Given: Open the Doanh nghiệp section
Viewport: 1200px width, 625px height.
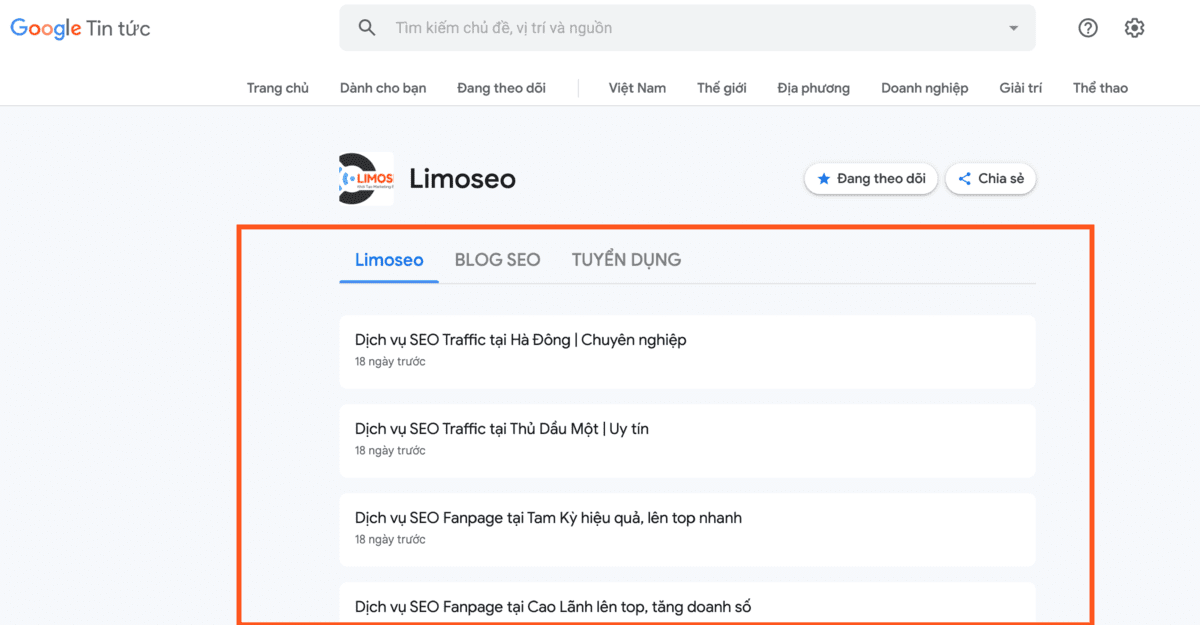Looking at the screenshot, I should (925, 88).
